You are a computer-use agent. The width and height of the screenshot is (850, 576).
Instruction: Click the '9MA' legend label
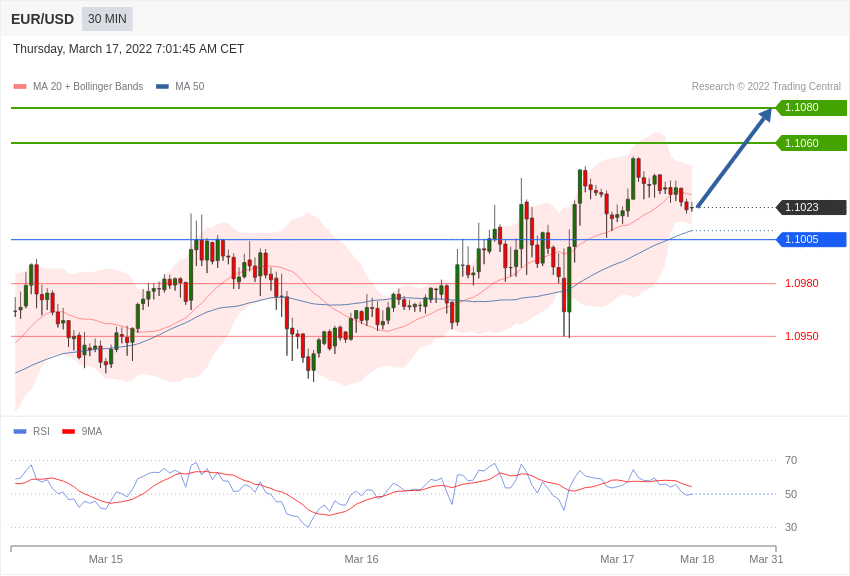click(92, 431)
